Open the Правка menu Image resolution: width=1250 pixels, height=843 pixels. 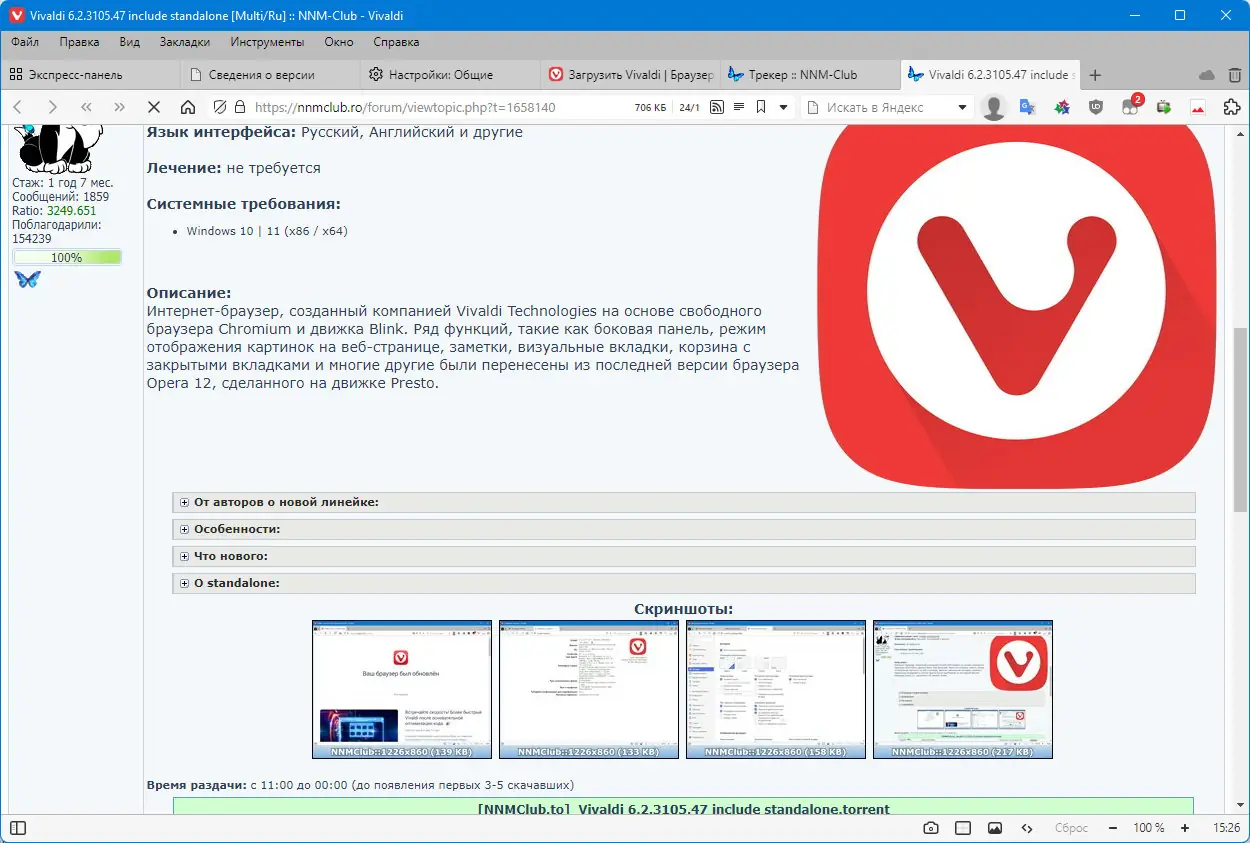[x=79, y=42]
